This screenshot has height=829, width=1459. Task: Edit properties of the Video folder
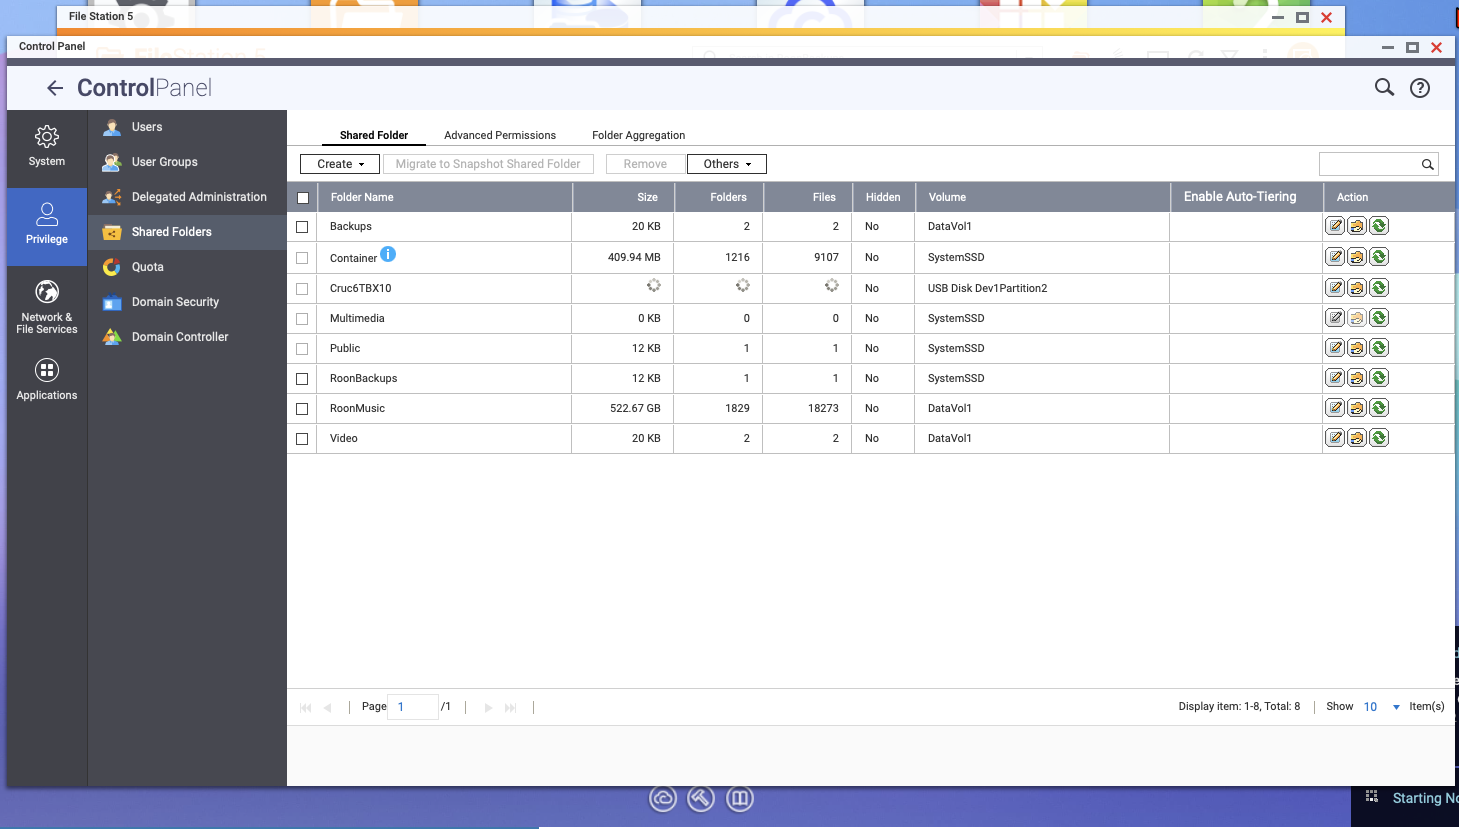1335,438
